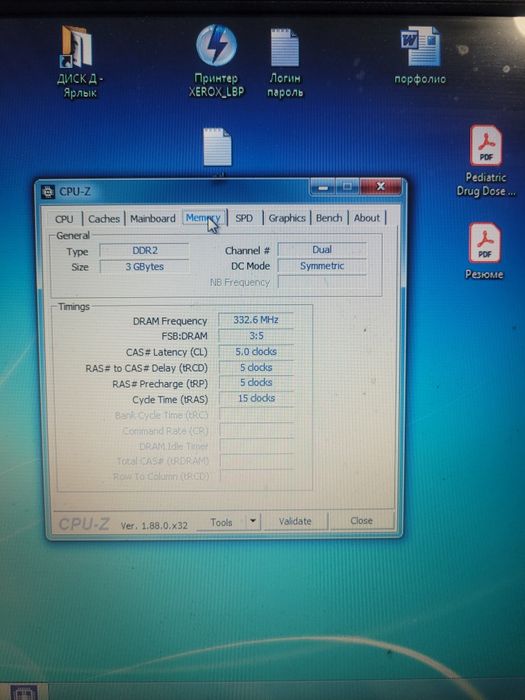Open the Принтер XEROX_LBP desktop icon
525x700 pixels.
[217, 62]
